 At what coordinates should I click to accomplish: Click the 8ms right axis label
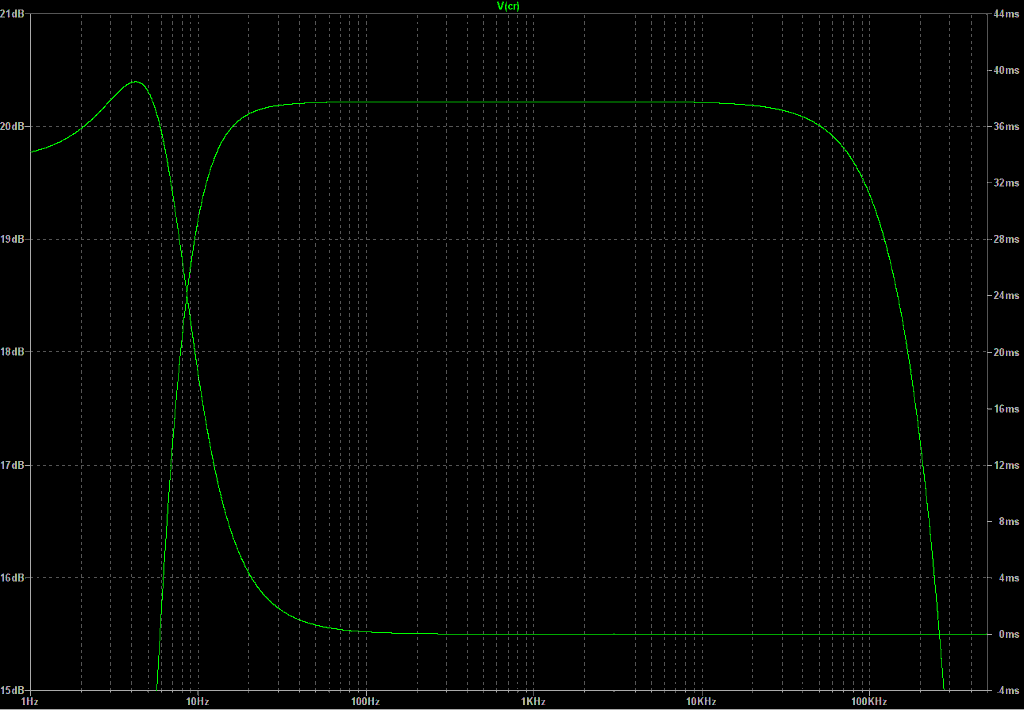coord(1010,521)
